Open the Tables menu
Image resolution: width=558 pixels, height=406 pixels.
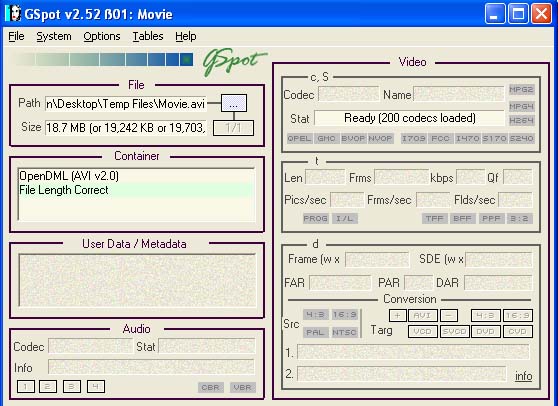click(148, 36)
